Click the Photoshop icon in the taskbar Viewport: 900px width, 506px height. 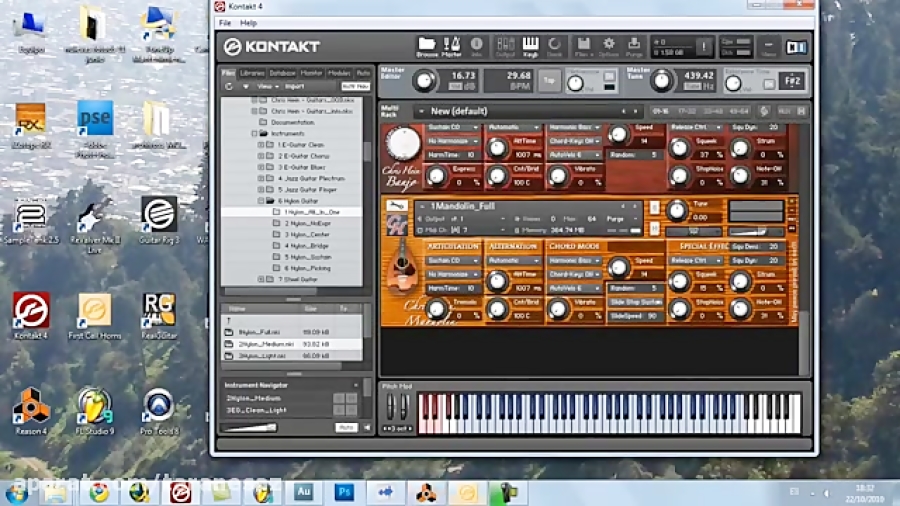pyautogui.click(x=345, y=492)
